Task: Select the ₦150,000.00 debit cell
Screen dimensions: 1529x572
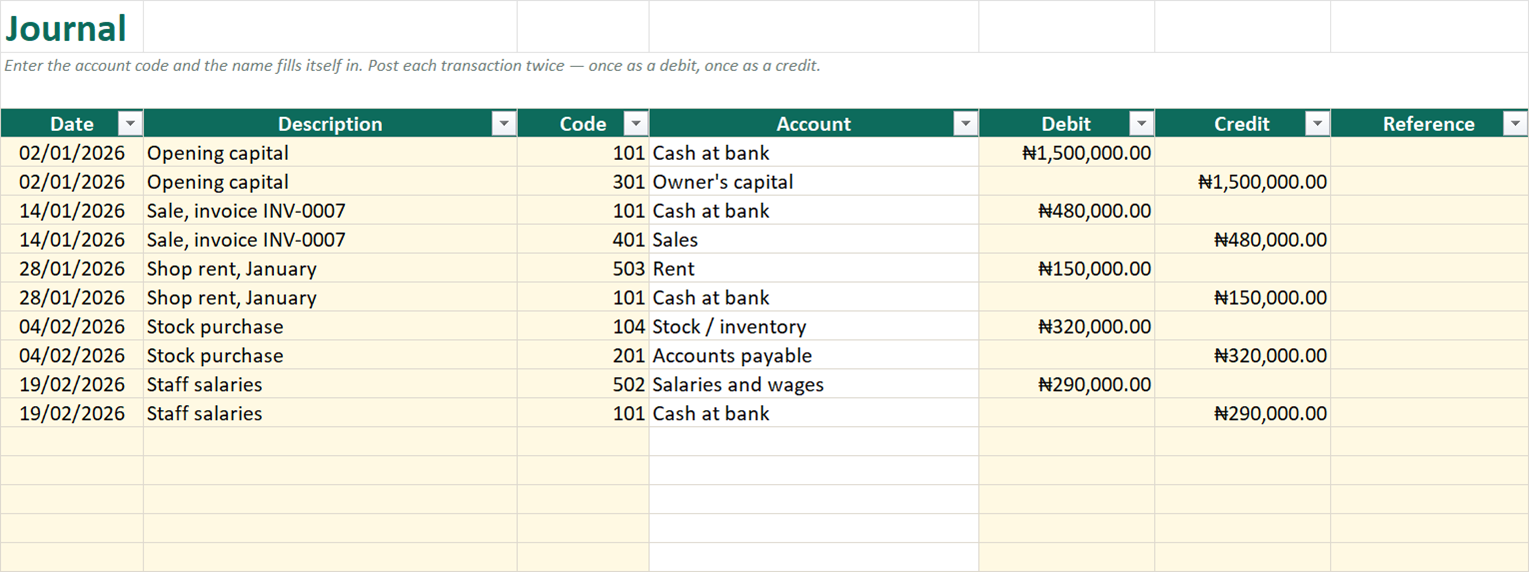Action: pyautogui.click(x=1067, y=269)
